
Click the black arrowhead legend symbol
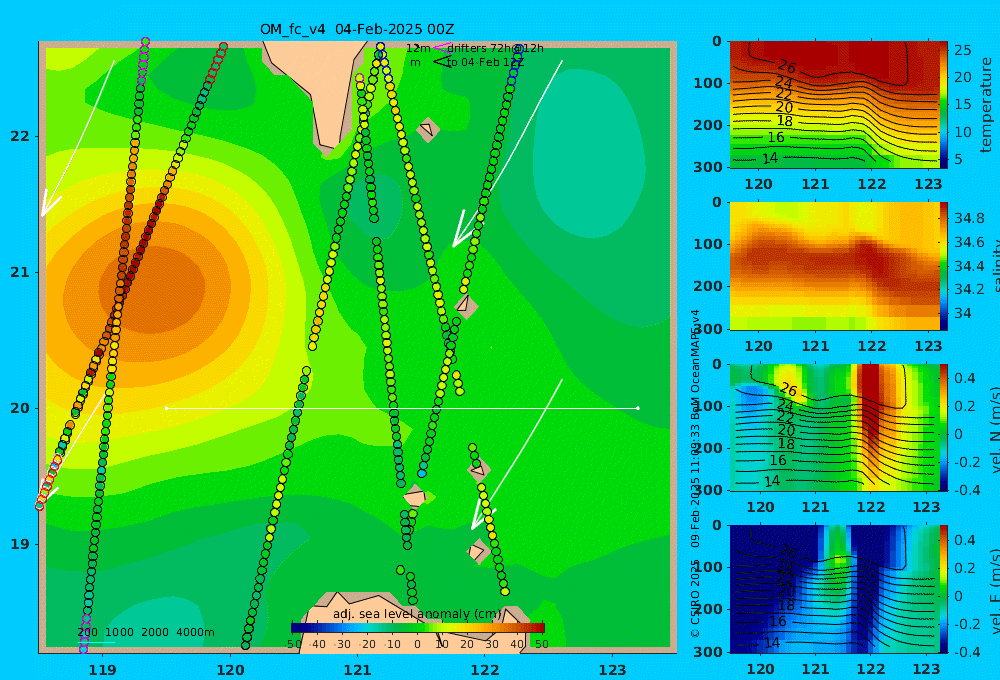pos(442,62)
